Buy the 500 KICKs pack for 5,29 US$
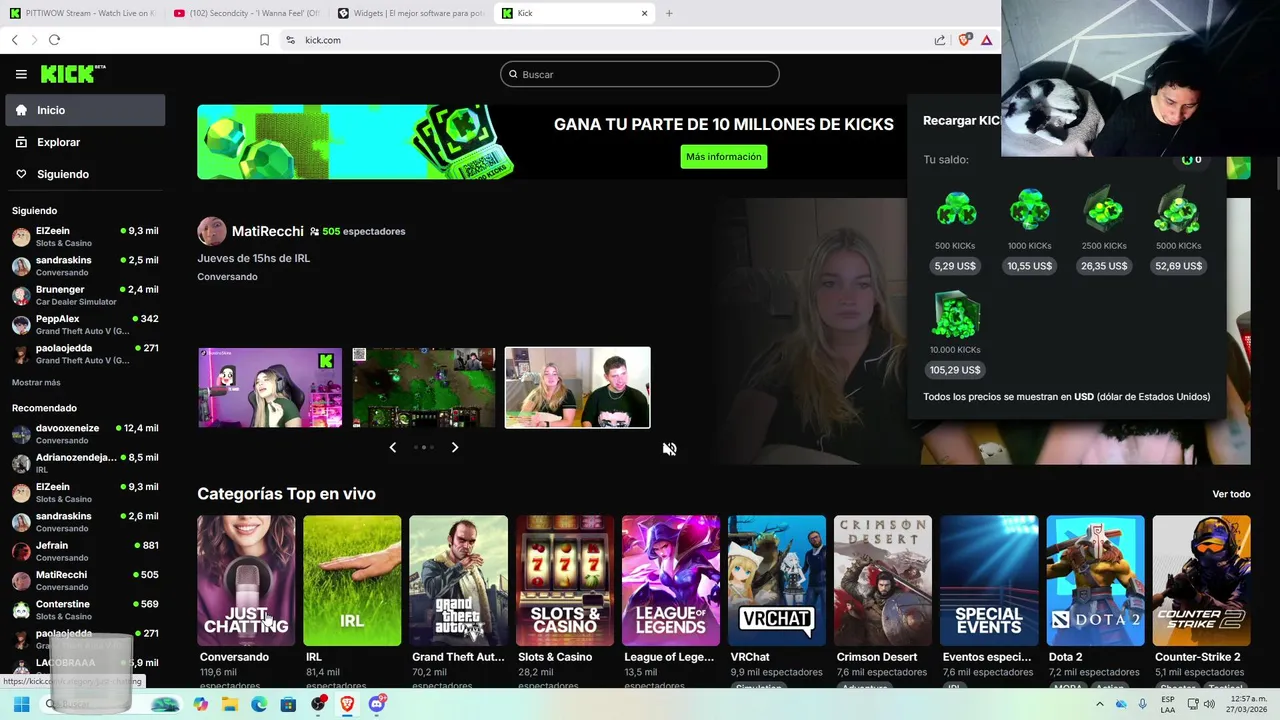The height and width of the screenshot is (720, 1280). click(x=955, y=266)
